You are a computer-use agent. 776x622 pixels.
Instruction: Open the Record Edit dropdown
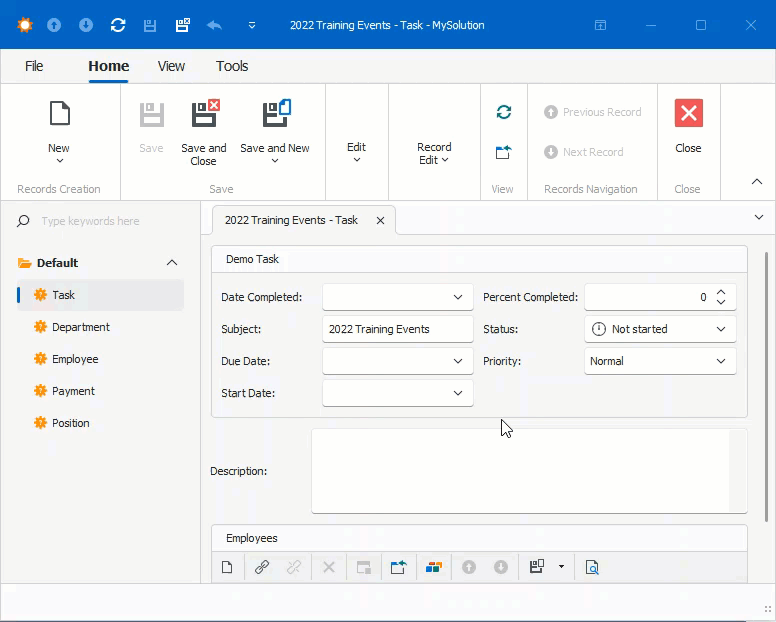point(434,153)
